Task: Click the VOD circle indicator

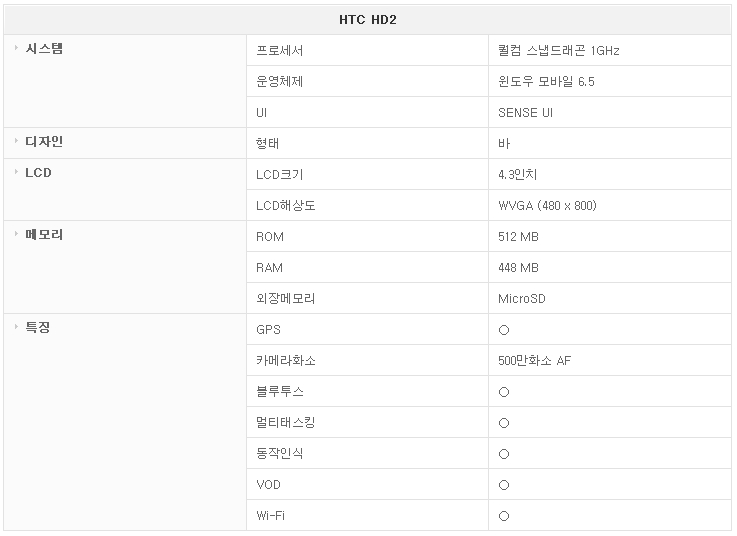Action: point(504,485)
